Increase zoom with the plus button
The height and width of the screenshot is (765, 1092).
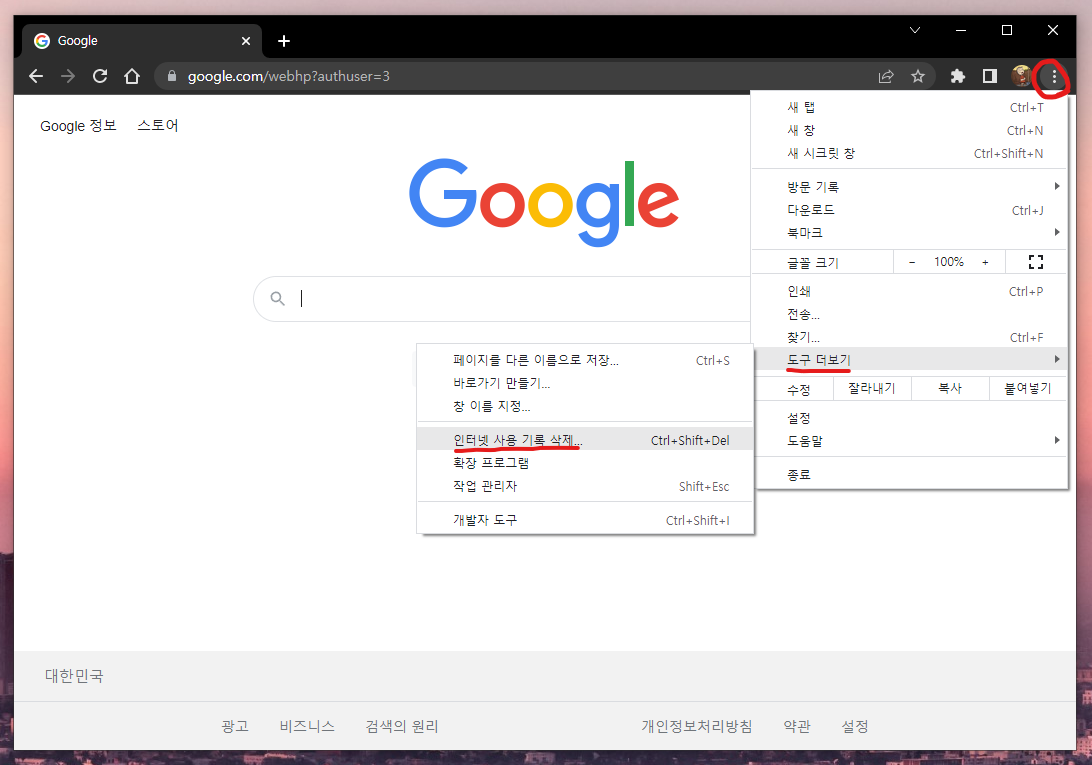985,262
